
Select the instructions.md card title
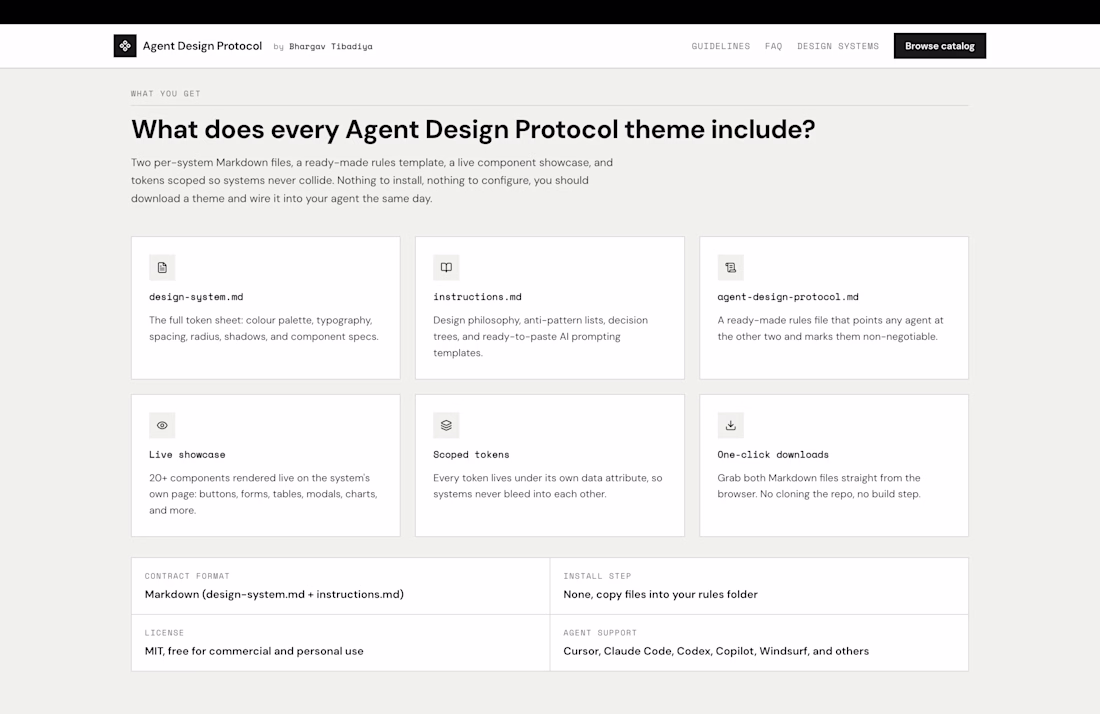coord(477,297)
